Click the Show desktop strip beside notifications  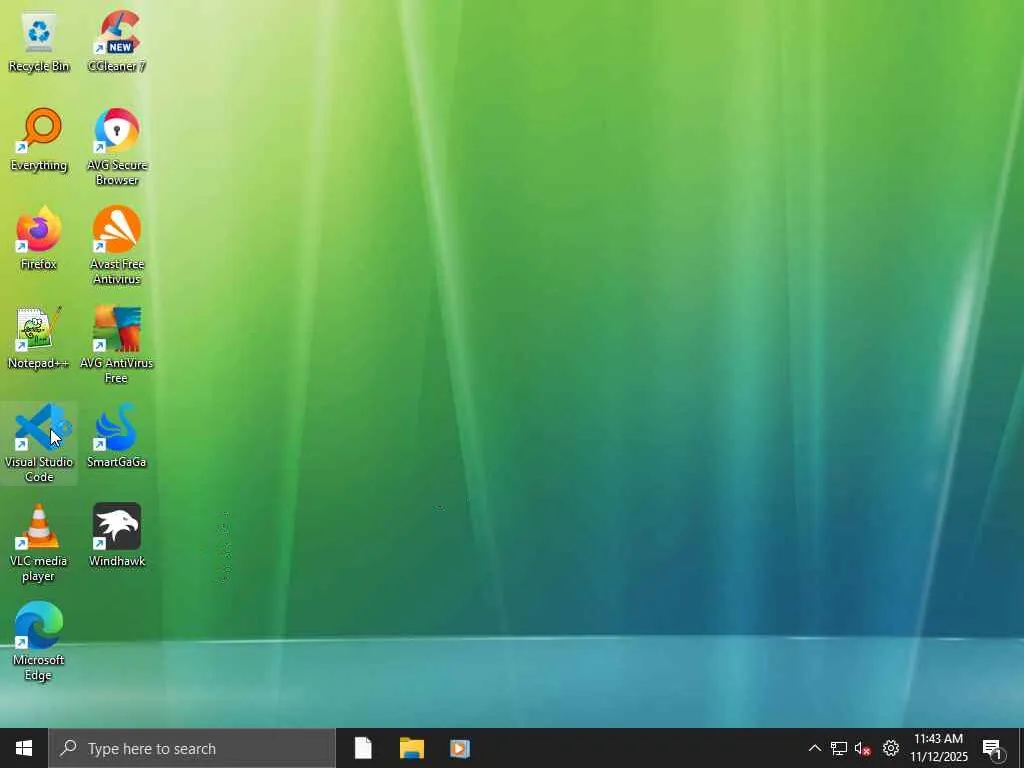tap(1020, 748)
